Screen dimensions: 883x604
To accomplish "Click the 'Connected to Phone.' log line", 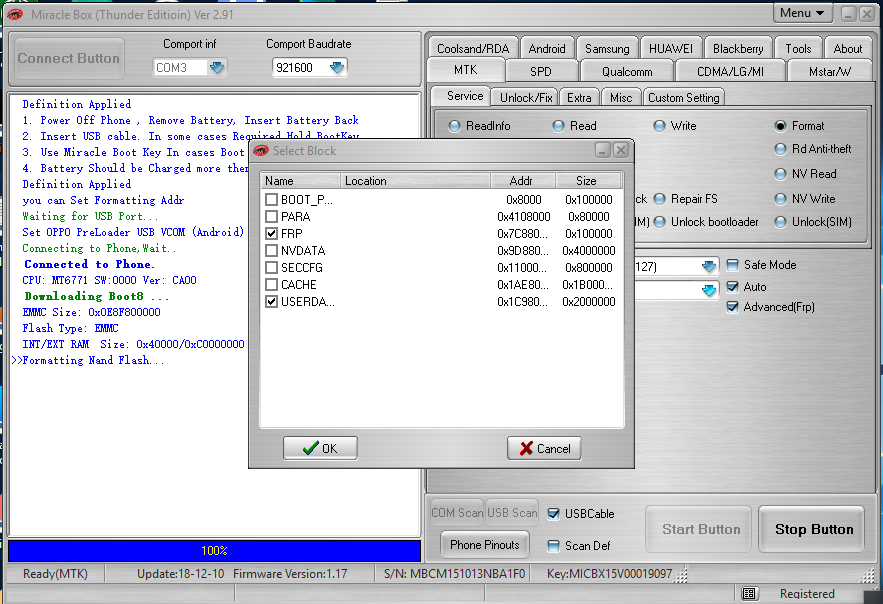I will click(x=90, y=264).
